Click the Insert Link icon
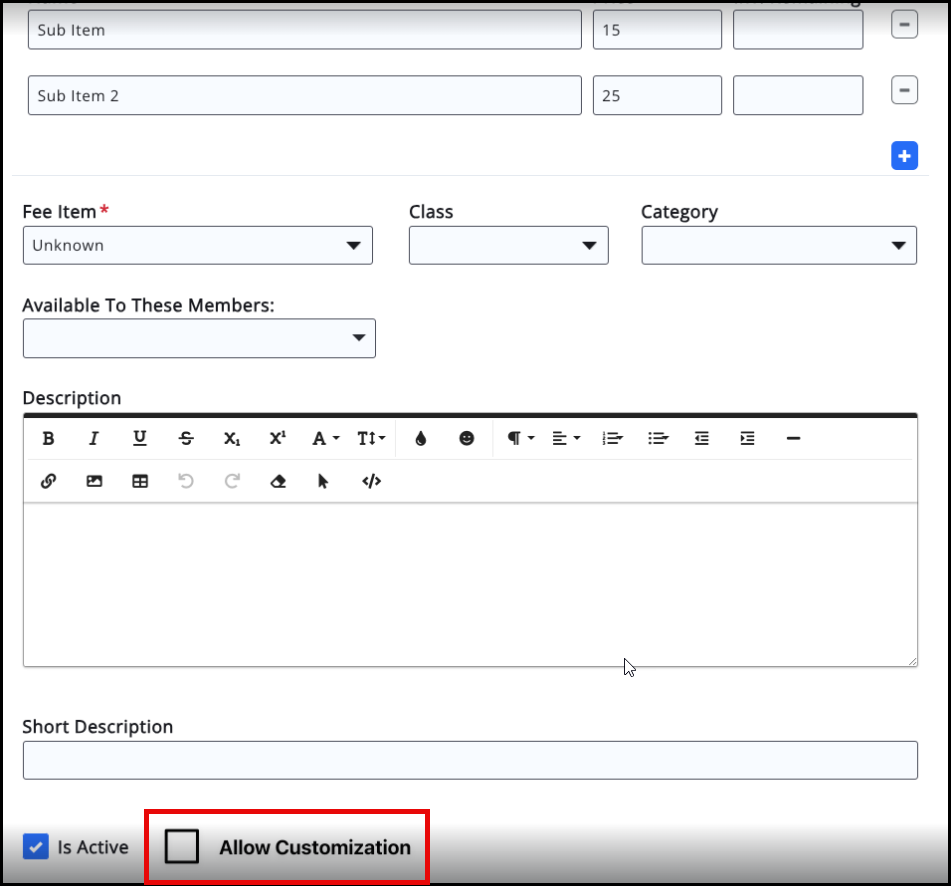The height and width of the screenshot is (886, 951). (x=48, y=481)
